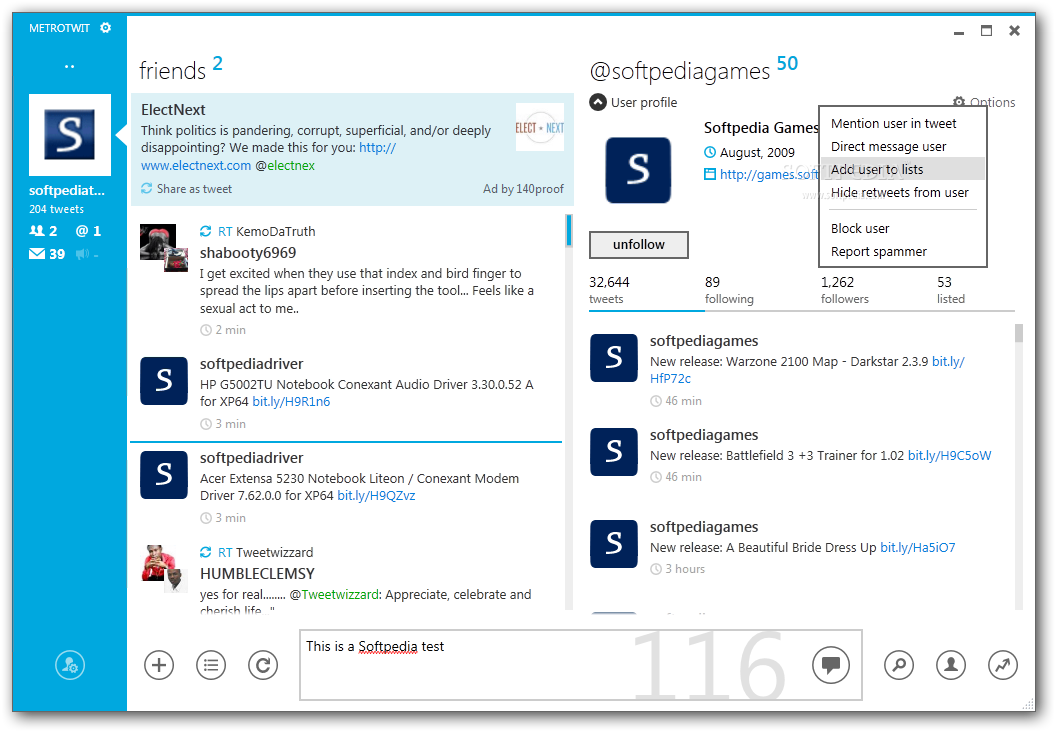The width and height of the screenshot is (1056, 732).
Task: Click the friends column scrollbar thumb
Action: 569,230
